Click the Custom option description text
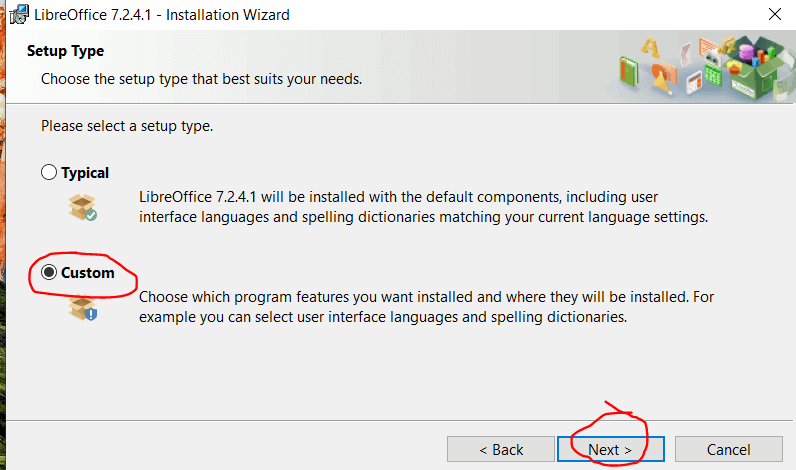The height and width of the screenshot is (470, 796). 426,307
